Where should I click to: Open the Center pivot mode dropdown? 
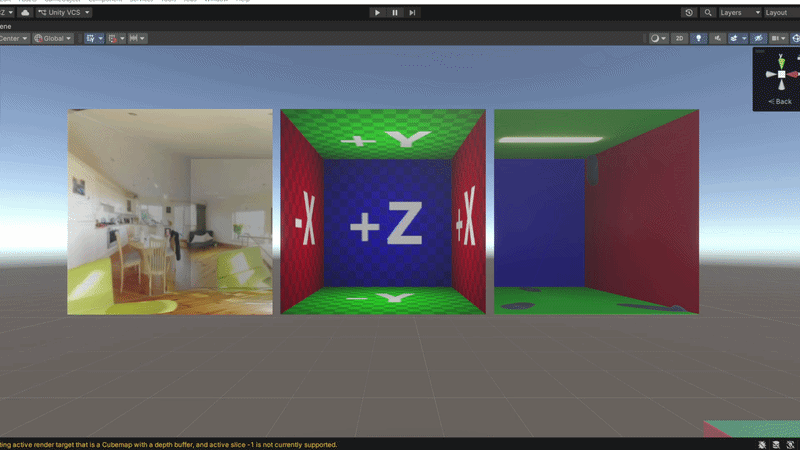tap(14, 38)
